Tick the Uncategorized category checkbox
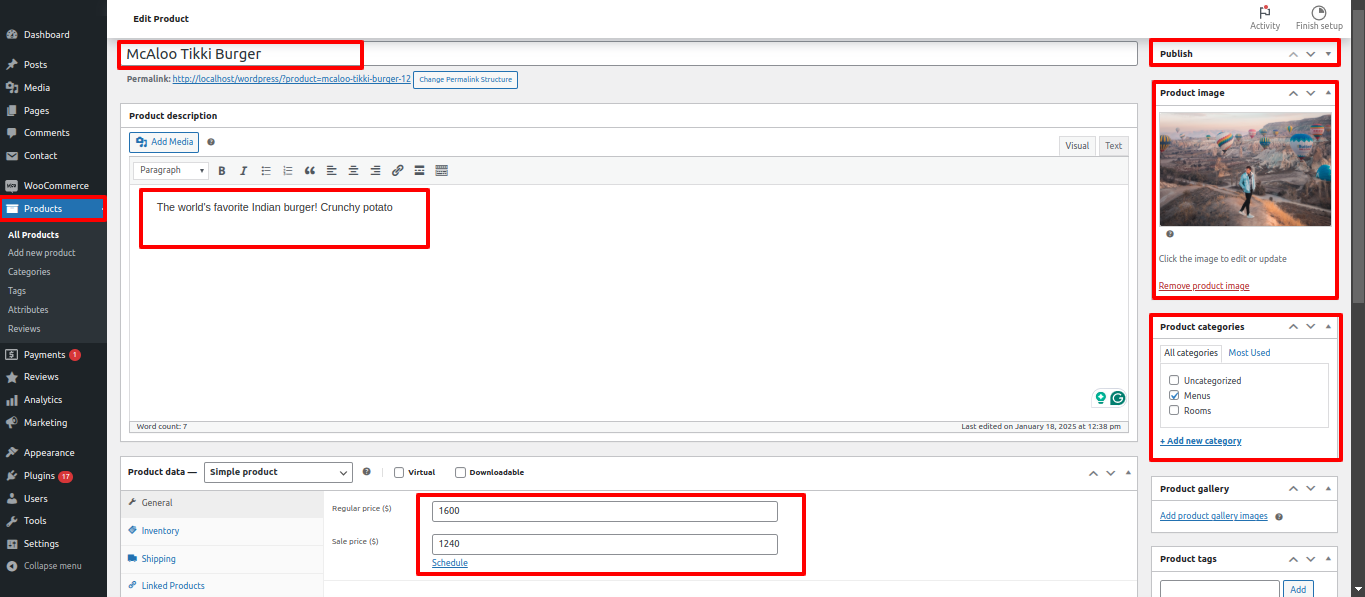 click(x=1174, y=381)
